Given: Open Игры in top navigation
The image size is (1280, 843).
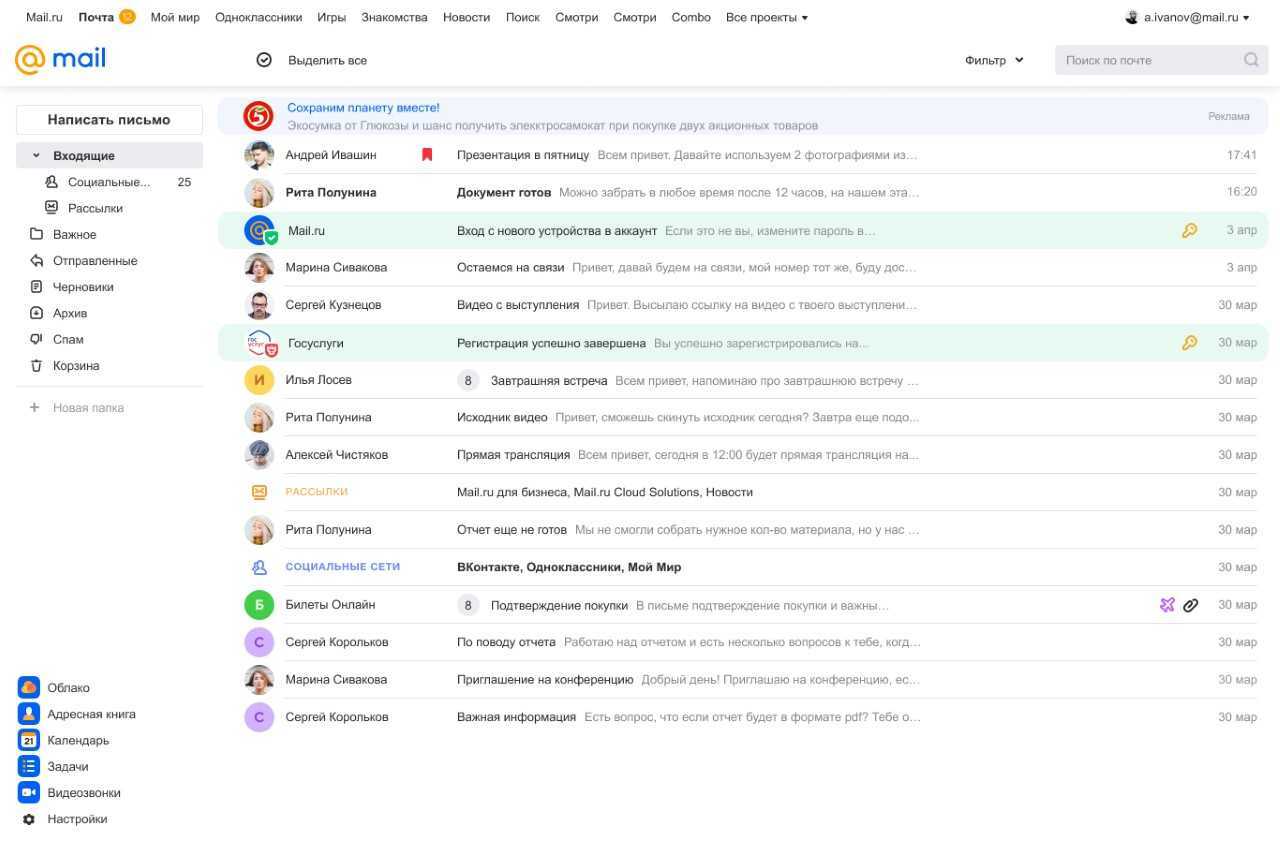Looking at the screenshot, I should pos(331,17).
